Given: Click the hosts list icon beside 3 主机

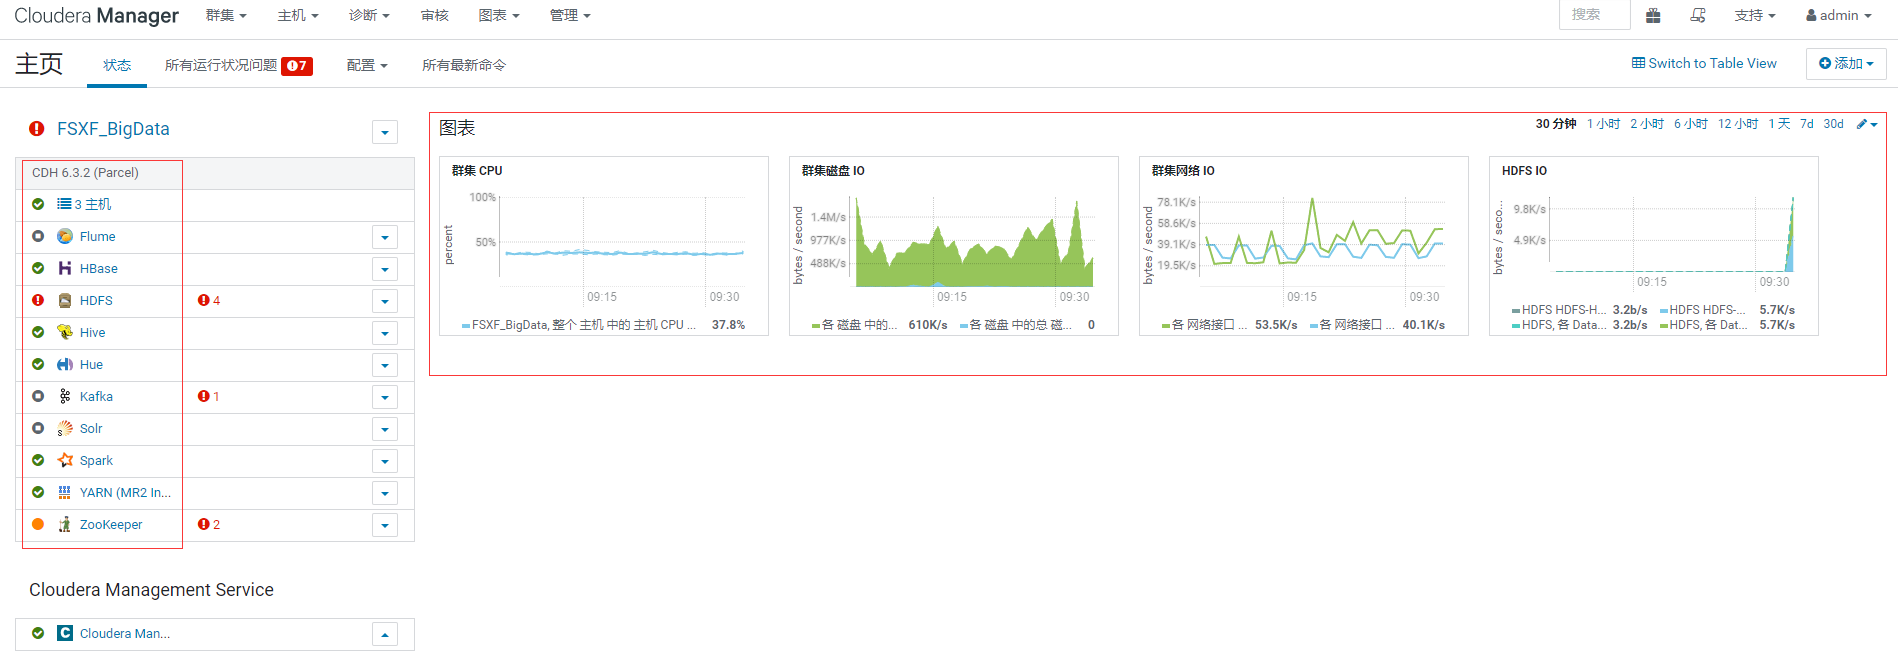Looking at the screenshot, I should (64, 204).
